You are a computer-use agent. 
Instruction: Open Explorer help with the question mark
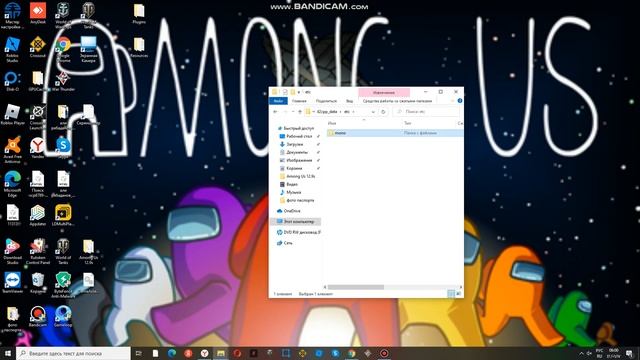tap(460, 100)
